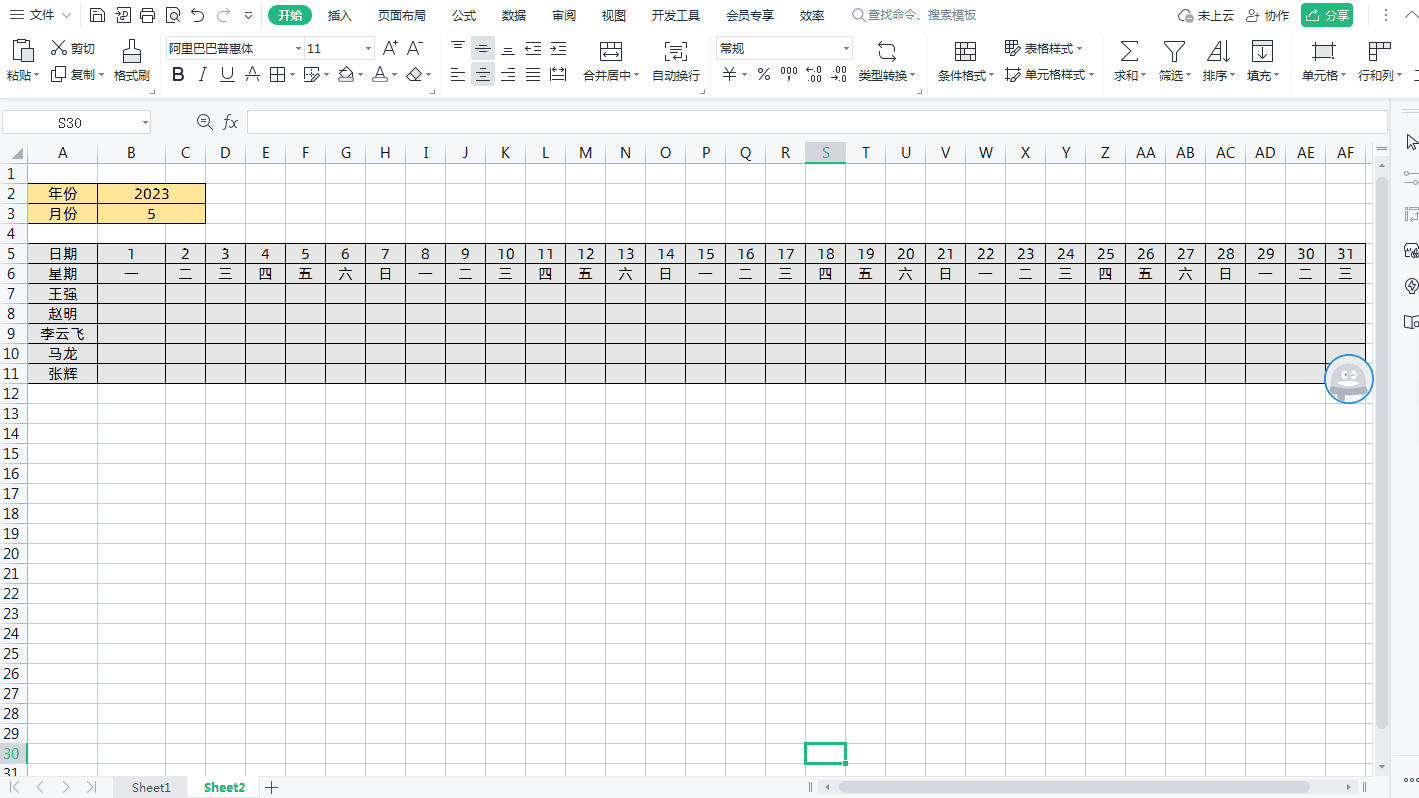Switch to Page Layout (页面布局) tab

[x=402, y=15]
